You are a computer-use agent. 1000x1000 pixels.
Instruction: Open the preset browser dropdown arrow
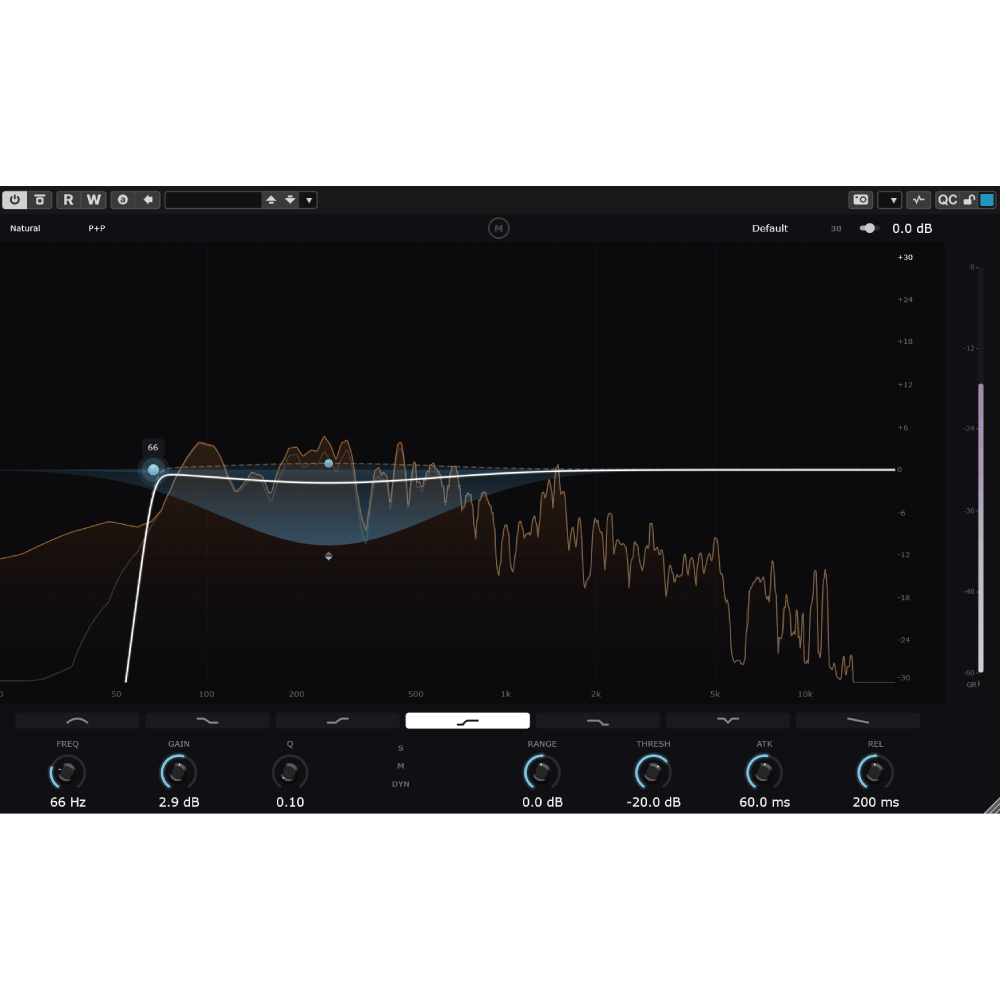point(309,200)
